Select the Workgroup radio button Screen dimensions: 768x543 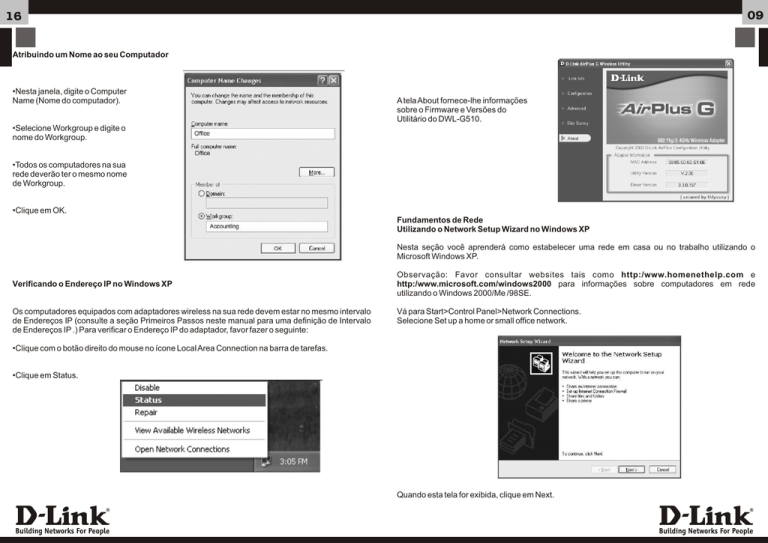(202, 214)
